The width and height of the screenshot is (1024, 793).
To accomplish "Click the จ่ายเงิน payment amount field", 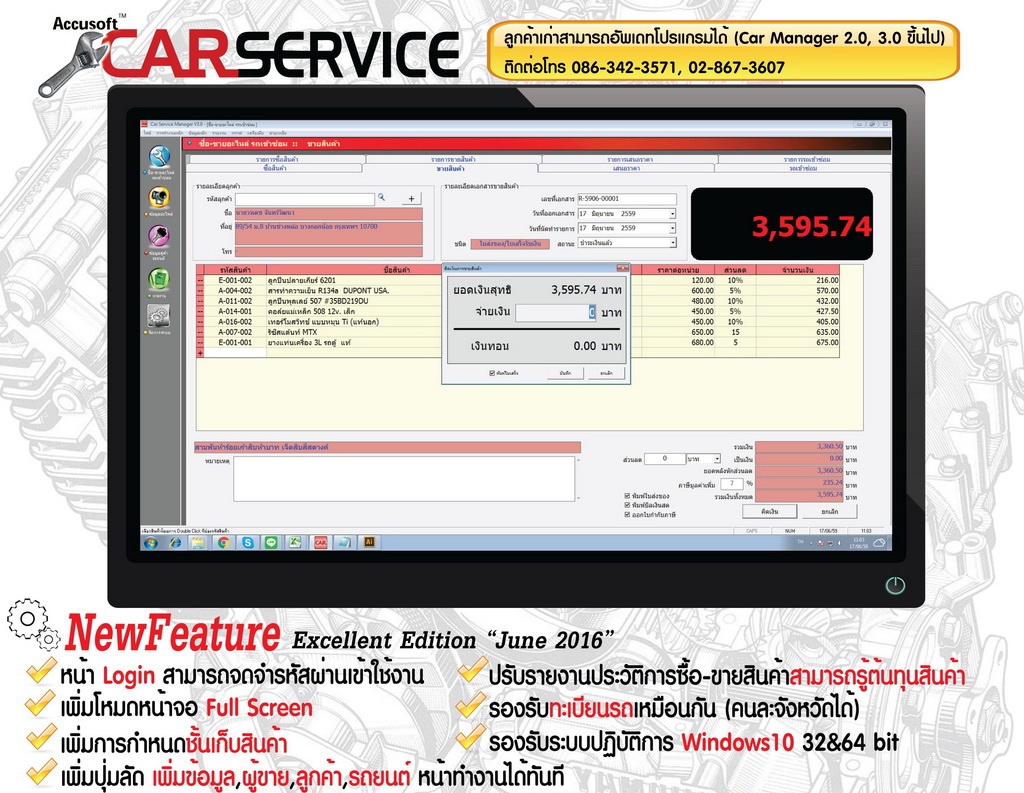I will click(x=556, y=312).
